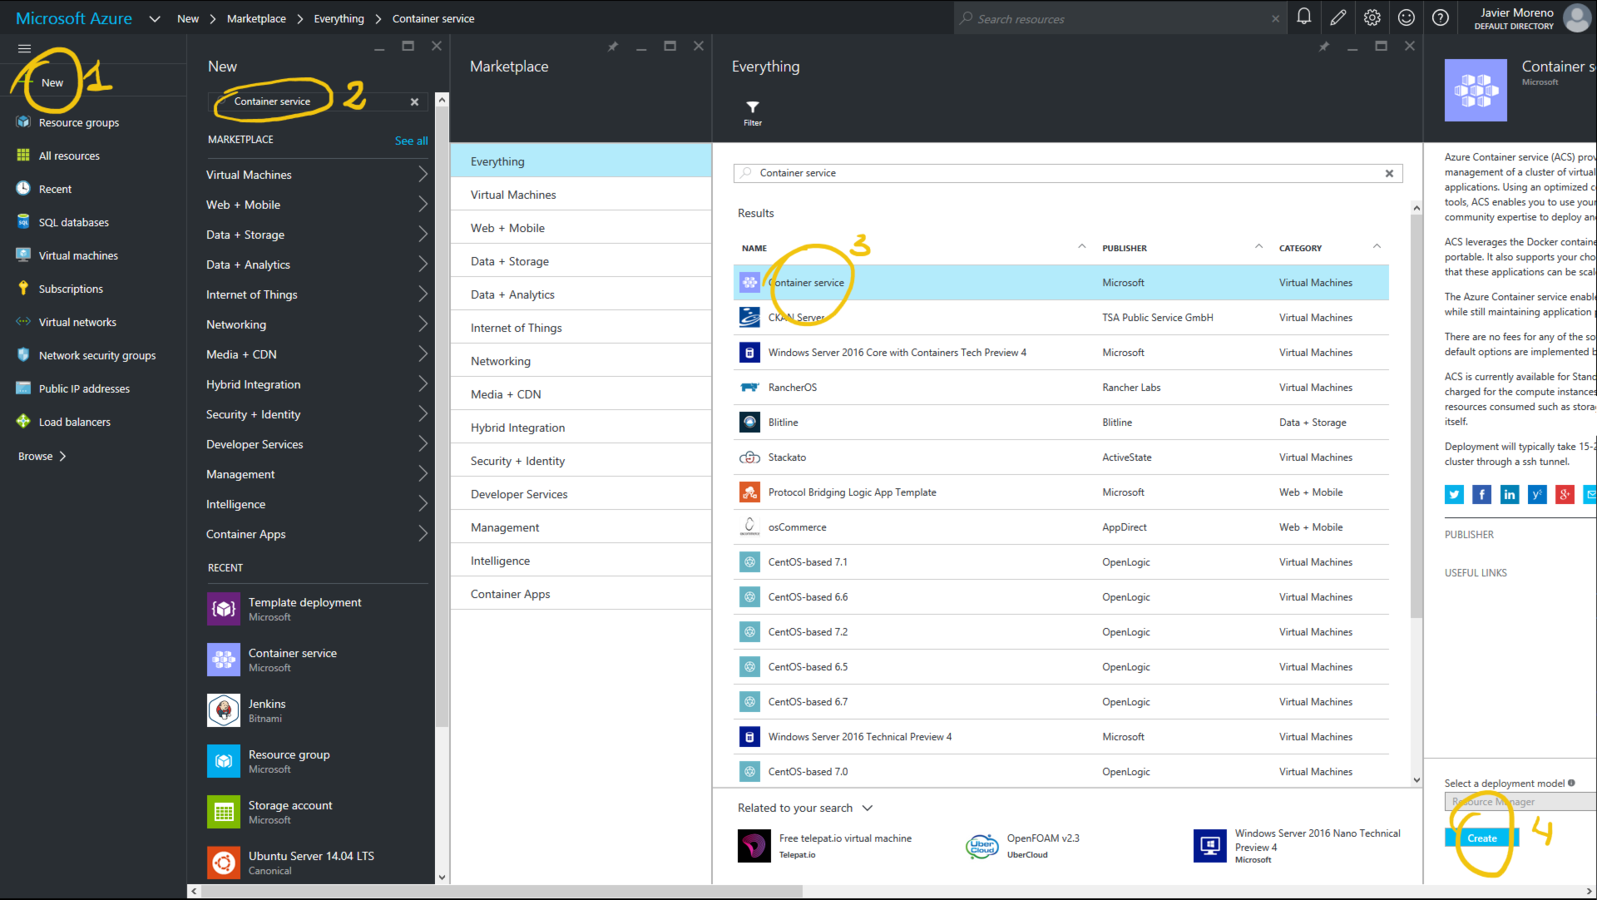
Task: Expand the Microsoft Azure dropdown chevron
Action: tap(154, 18)
